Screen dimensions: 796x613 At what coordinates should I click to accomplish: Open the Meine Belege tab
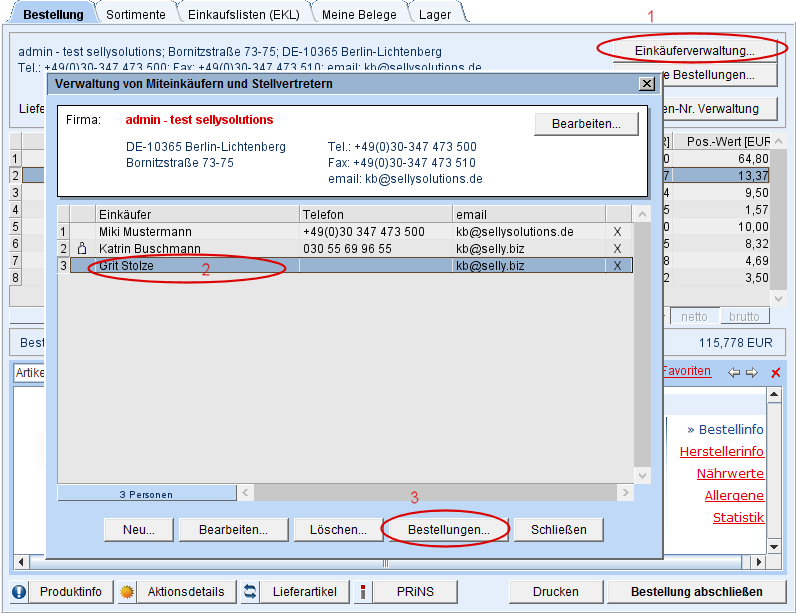(x=358, y=14)
